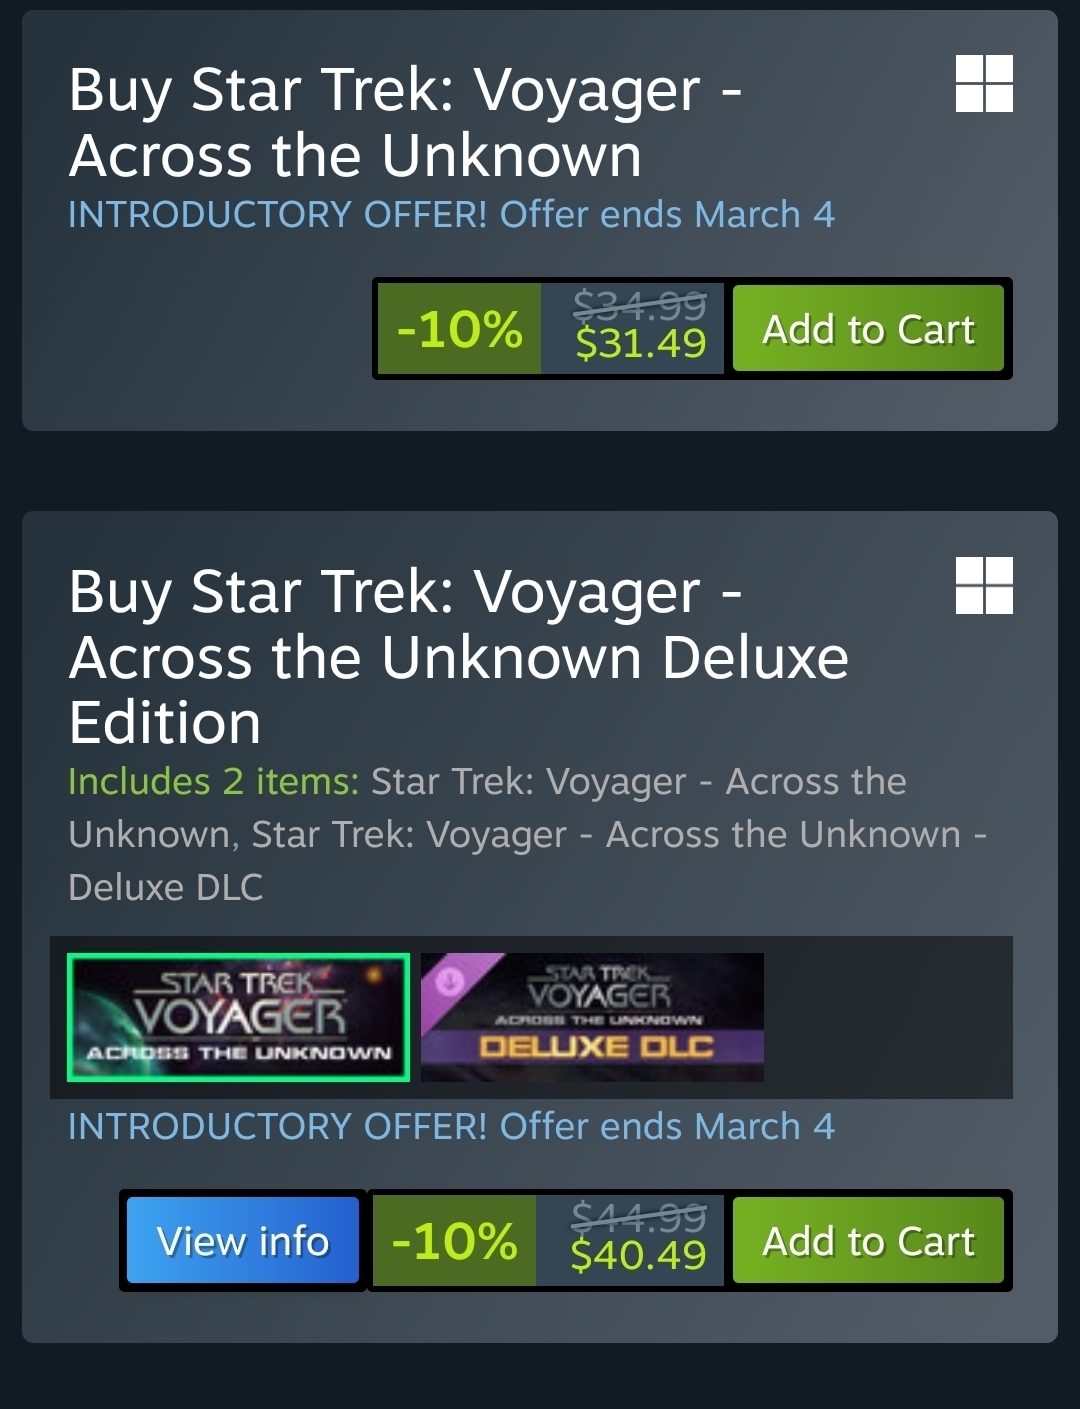Click the introductory offer text under the standard edition

451,214
